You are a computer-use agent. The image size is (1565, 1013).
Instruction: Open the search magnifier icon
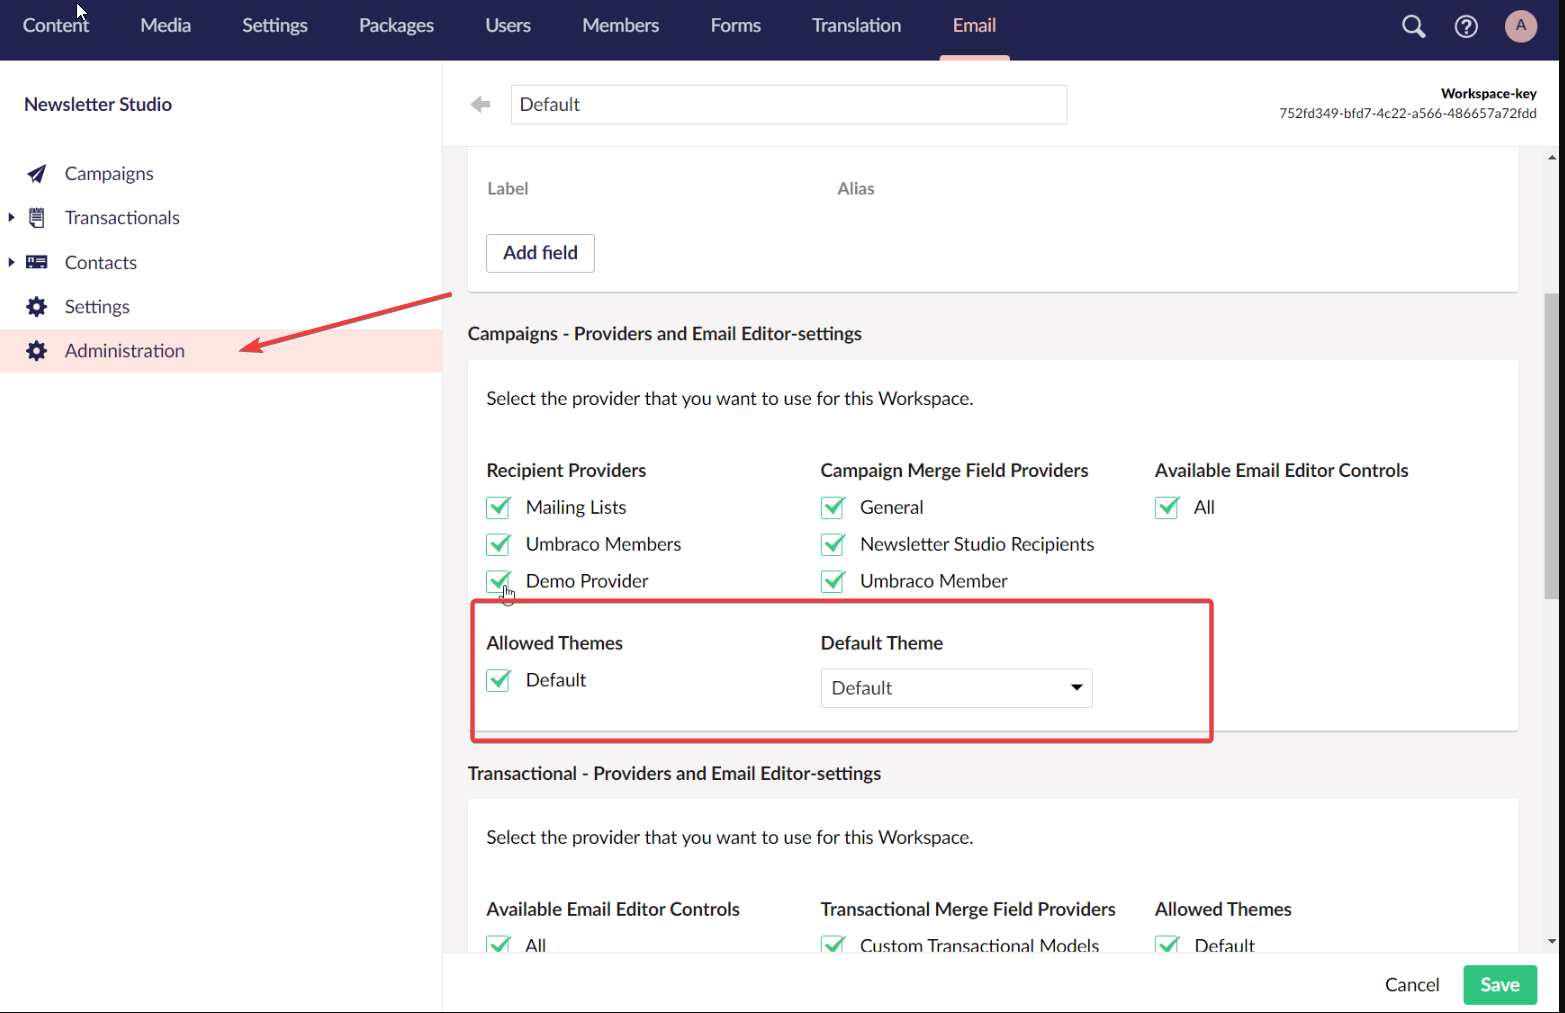click(x=1413, y=26)
